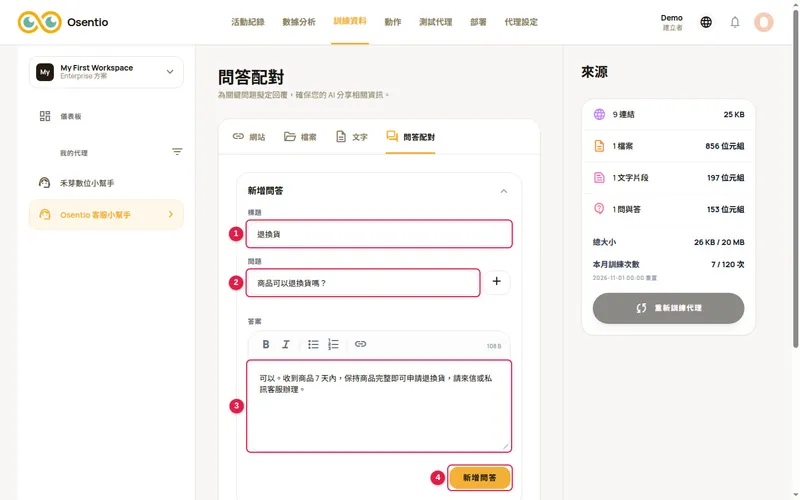Click the 26 KB / 20 MB value
This screenshot has width=800, height=500.
(719, 242)
